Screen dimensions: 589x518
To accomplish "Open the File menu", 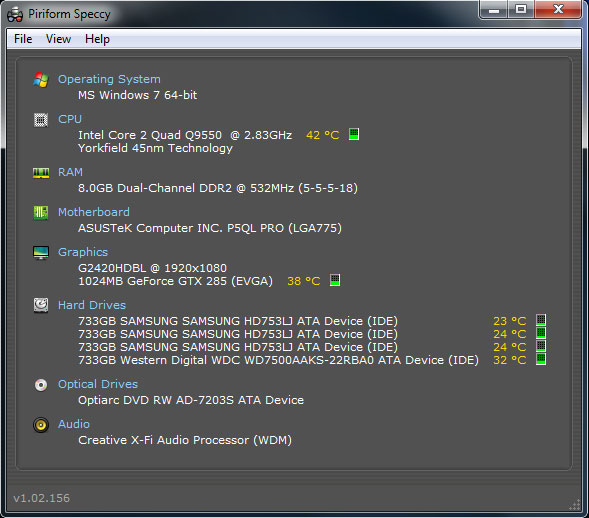I will pos(23,39).
